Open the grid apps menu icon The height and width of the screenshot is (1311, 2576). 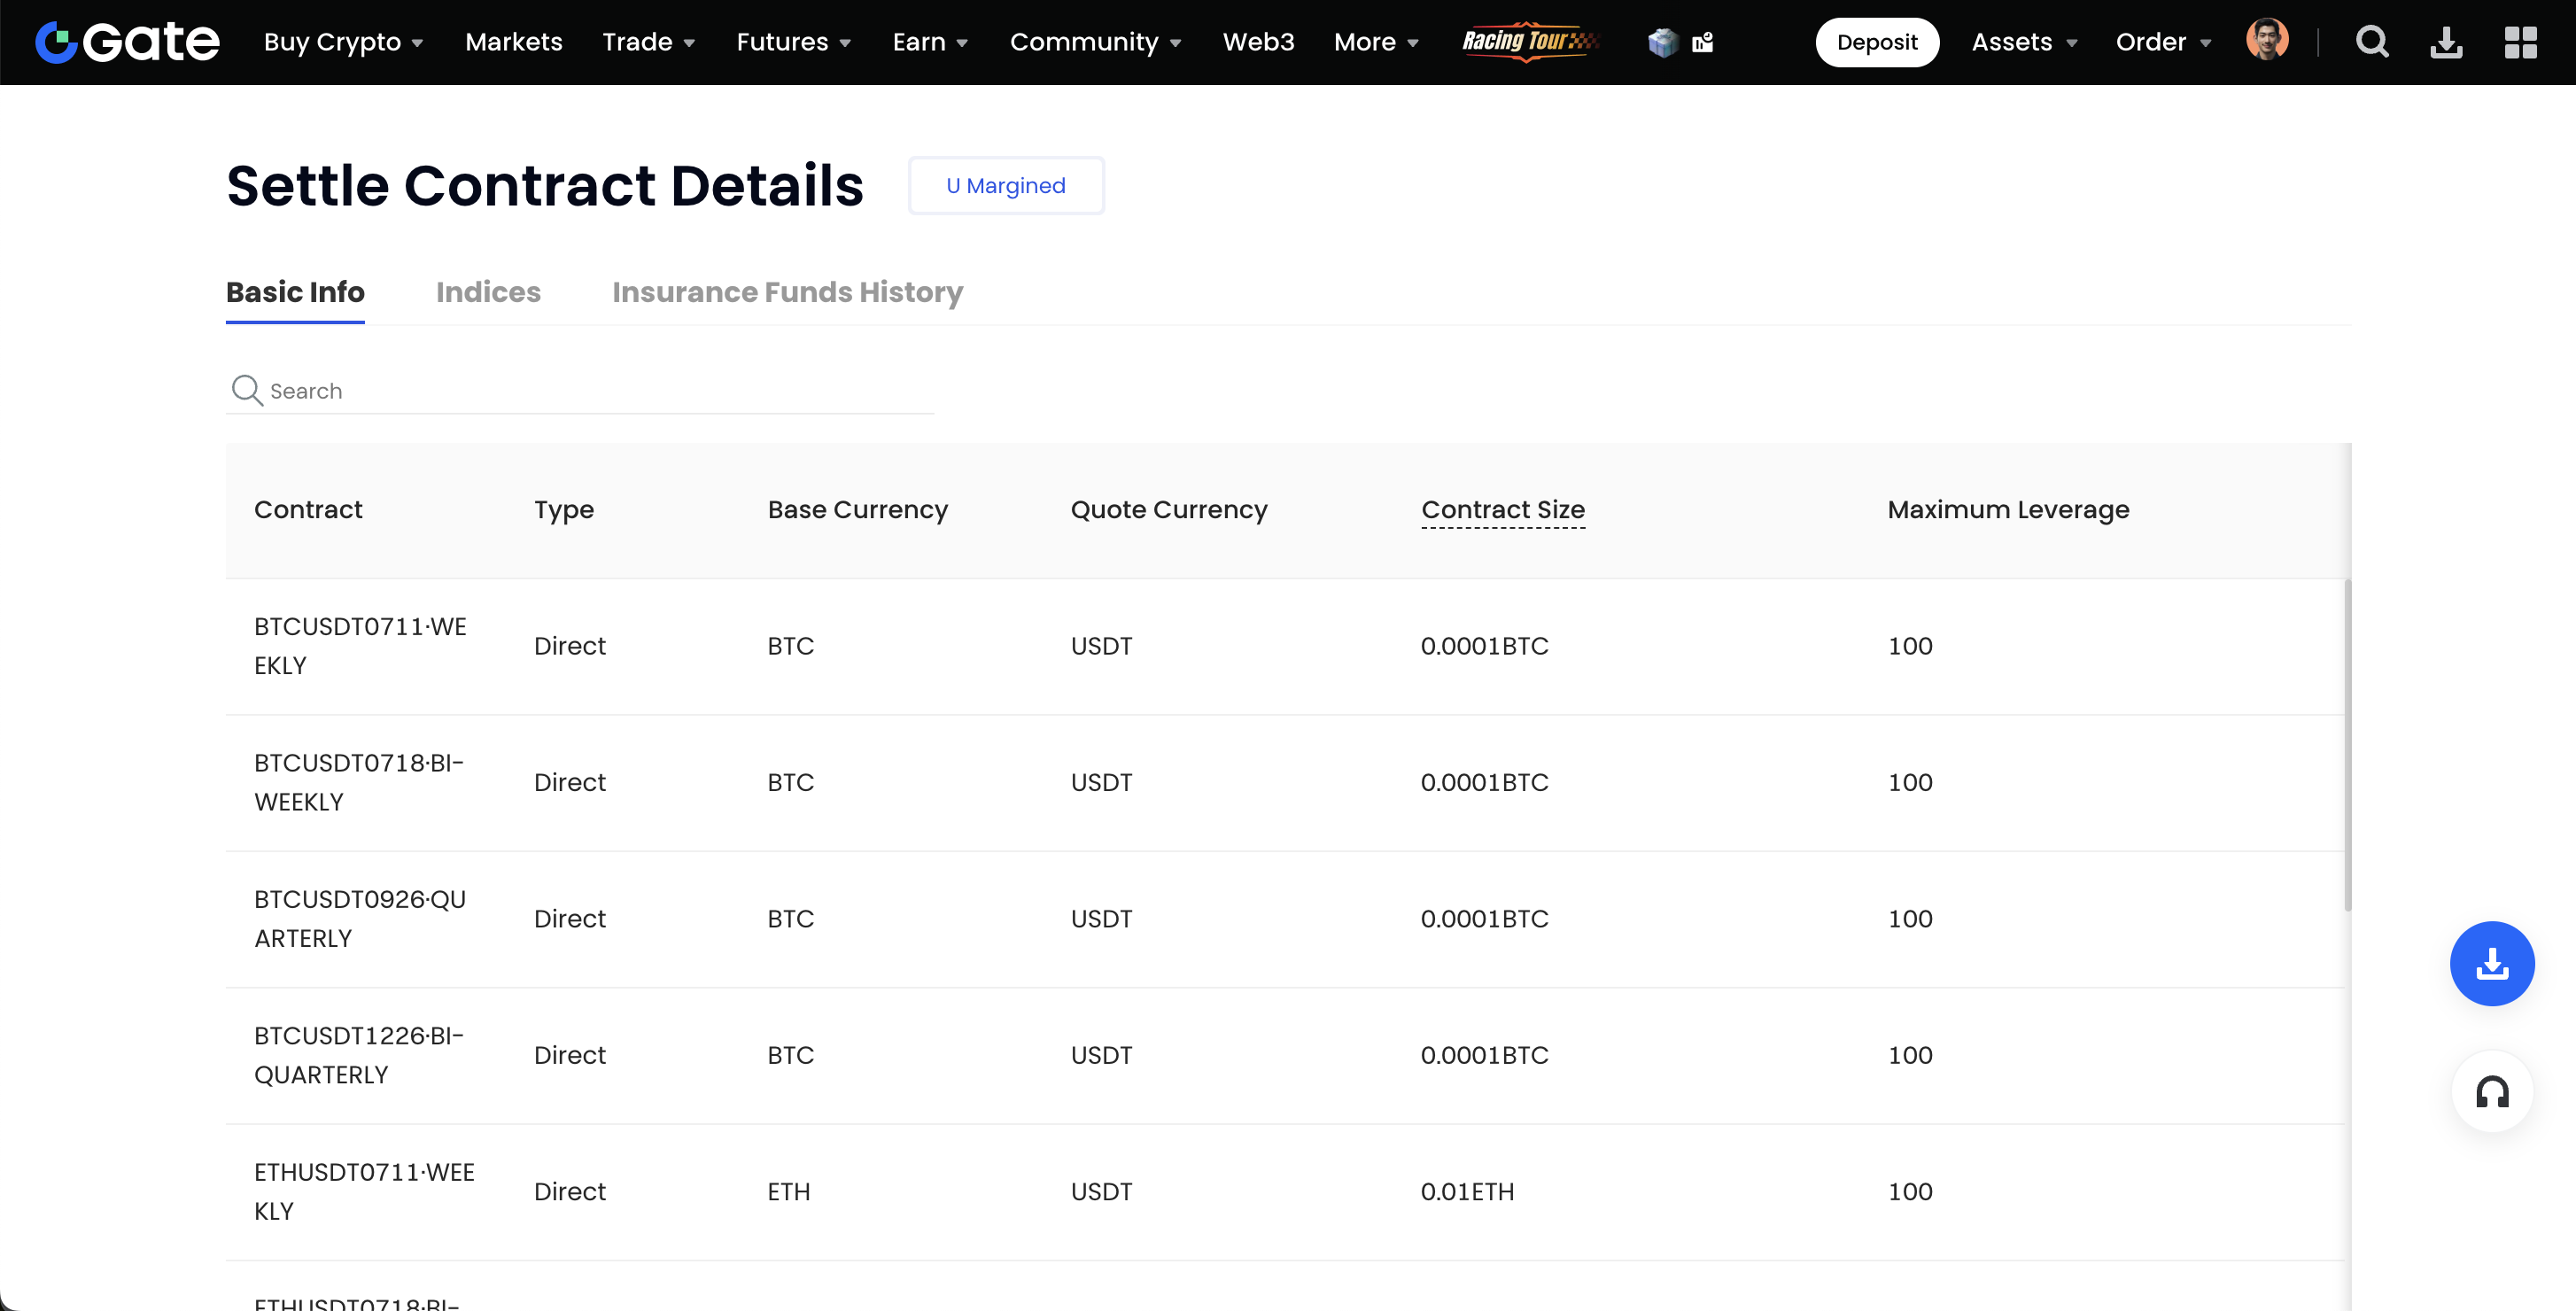[x=2520, y=42]
